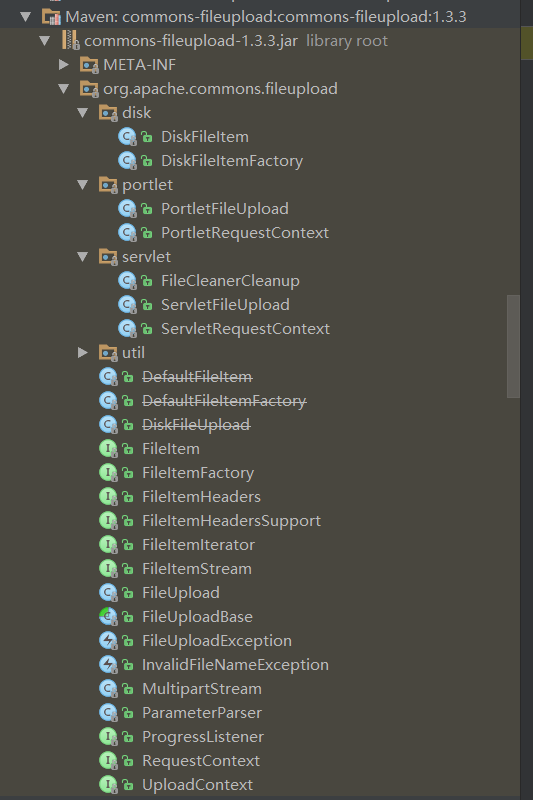The width and height of the screenshot is (533, 800).
Task: Click the 'library root' label
Action: [x=347, y=41]
